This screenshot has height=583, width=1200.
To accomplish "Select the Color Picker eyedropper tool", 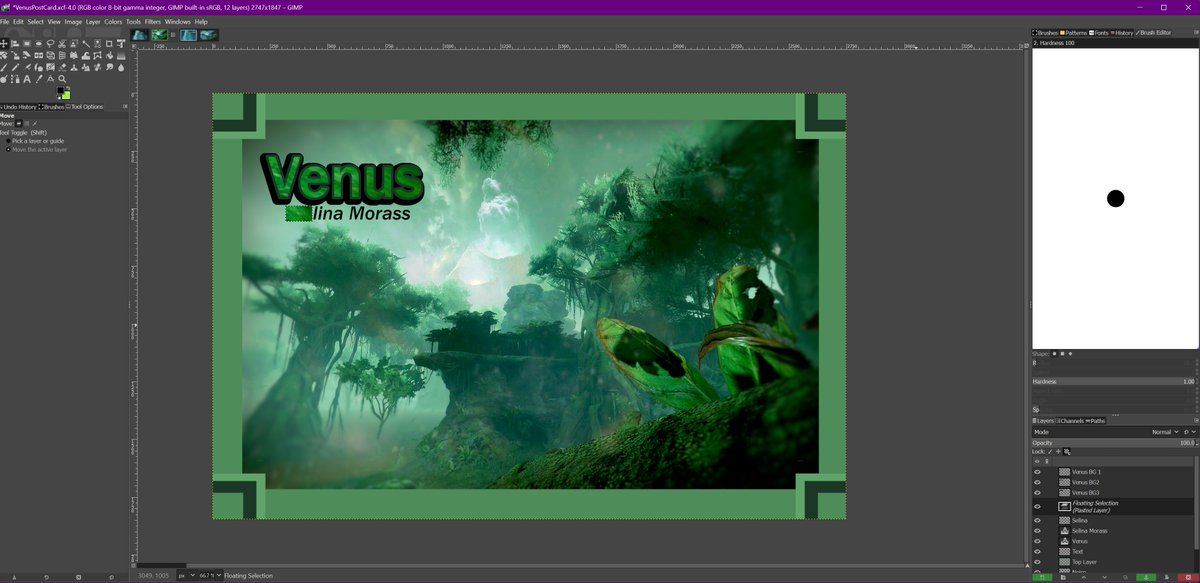I will tap(39, 79).
